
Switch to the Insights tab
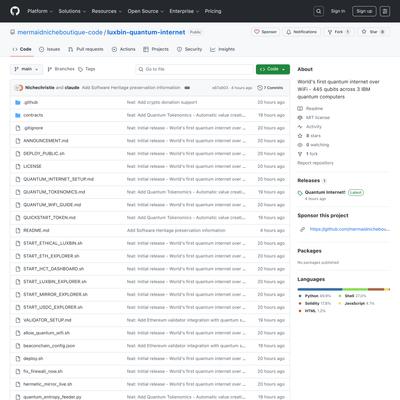[222, 49]
